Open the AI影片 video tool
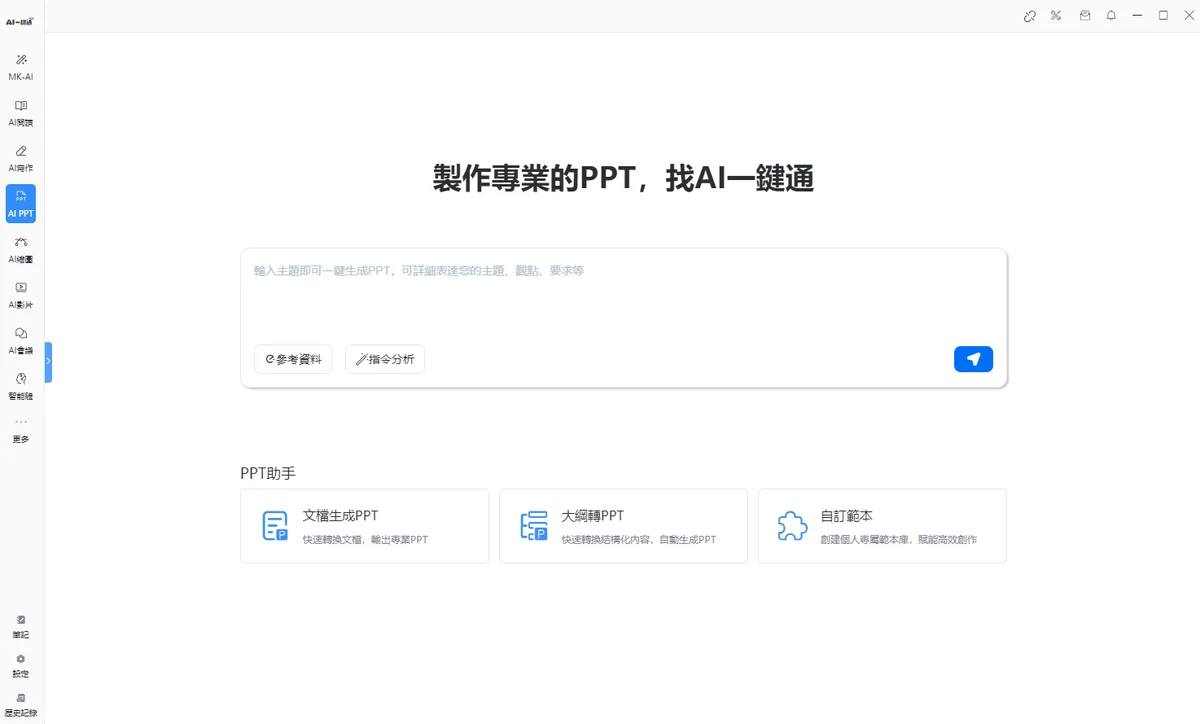This screenshot has width=1200, height=724. click(21, 295)
